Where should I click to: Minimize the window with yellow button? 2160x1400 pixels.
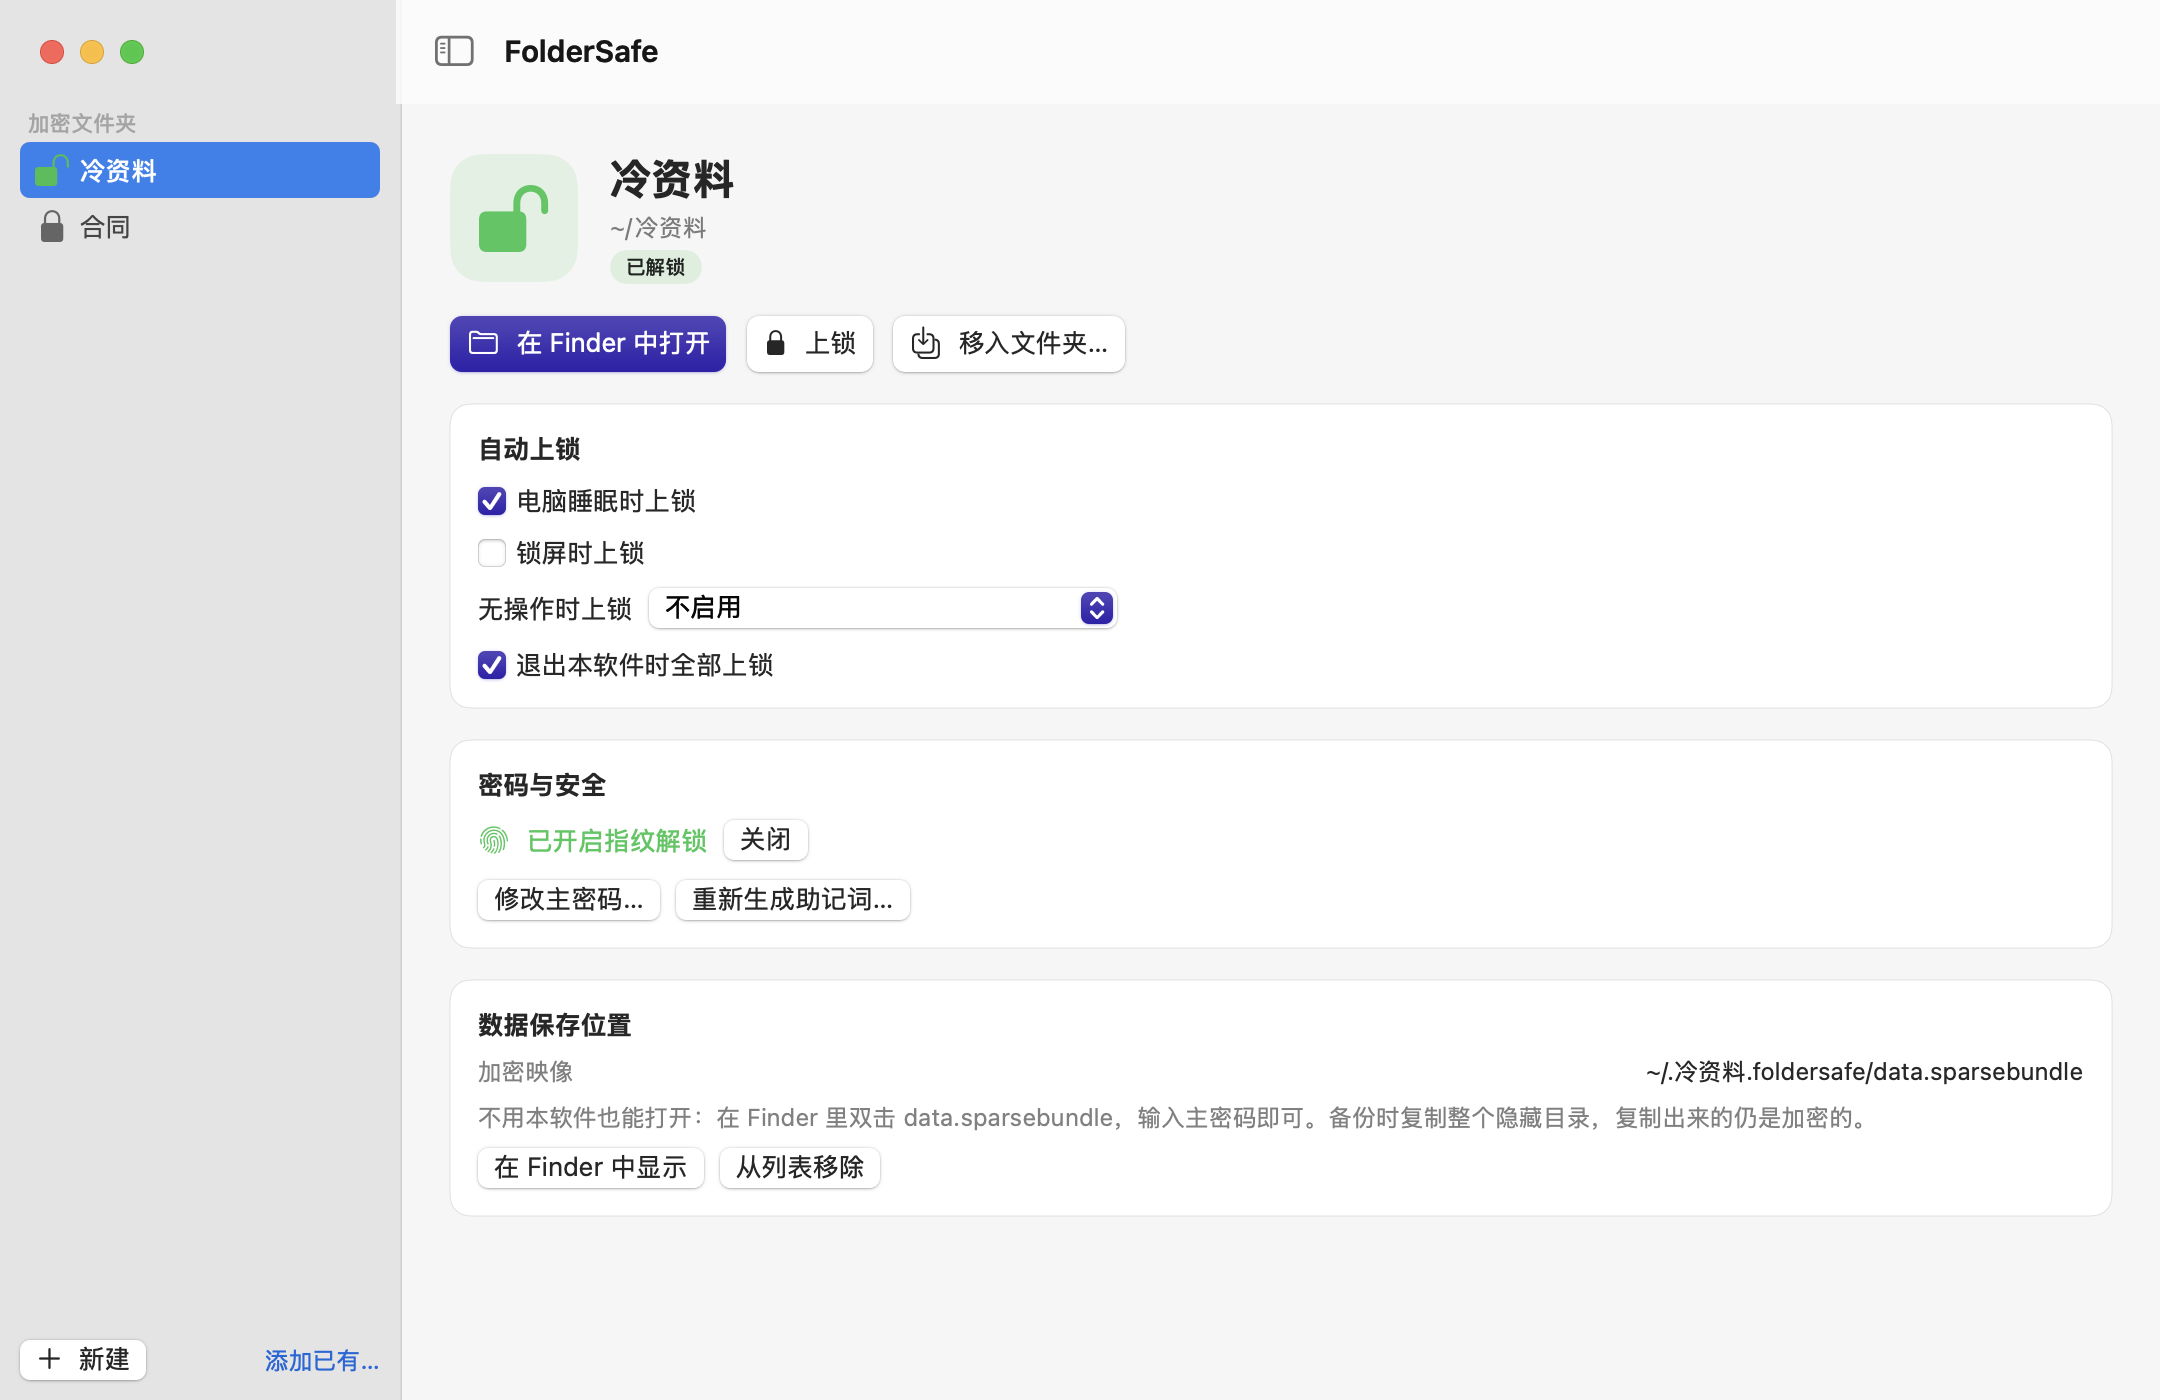[92, 52]
